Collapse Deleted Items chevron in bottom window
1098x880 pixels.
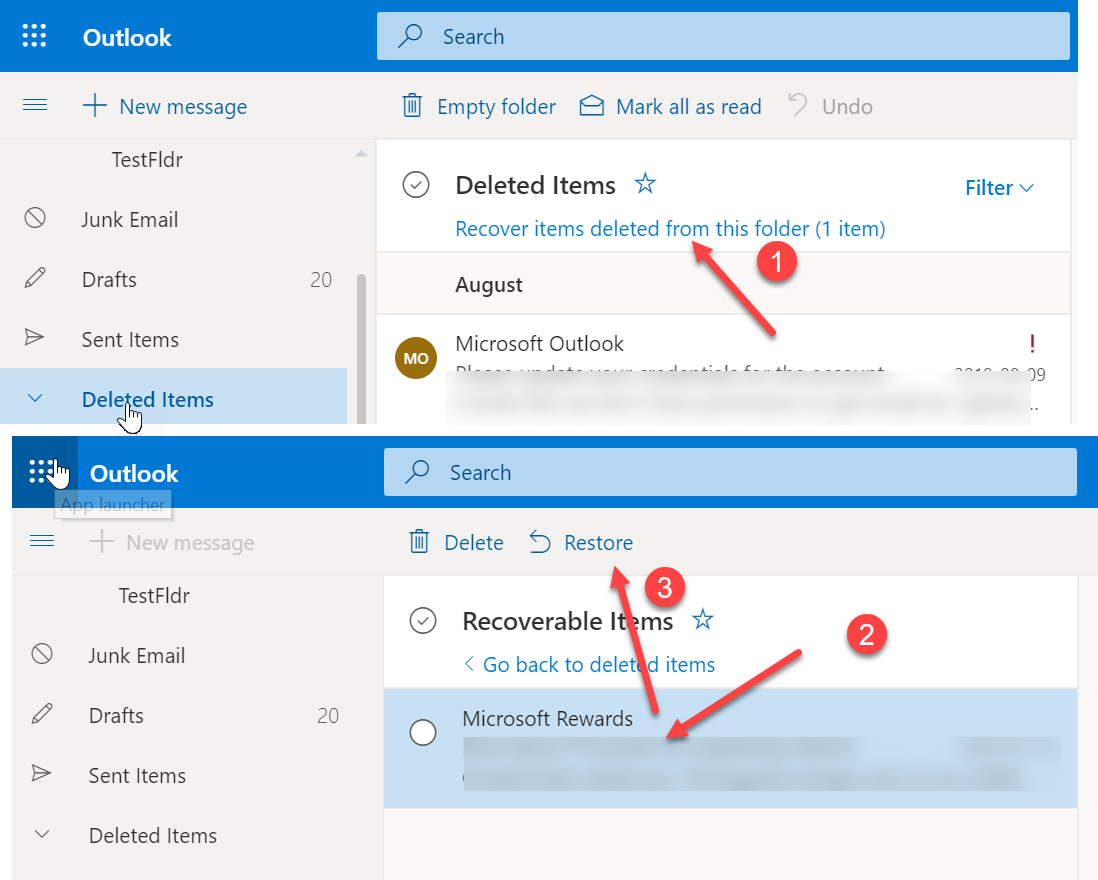pos(42,834)
